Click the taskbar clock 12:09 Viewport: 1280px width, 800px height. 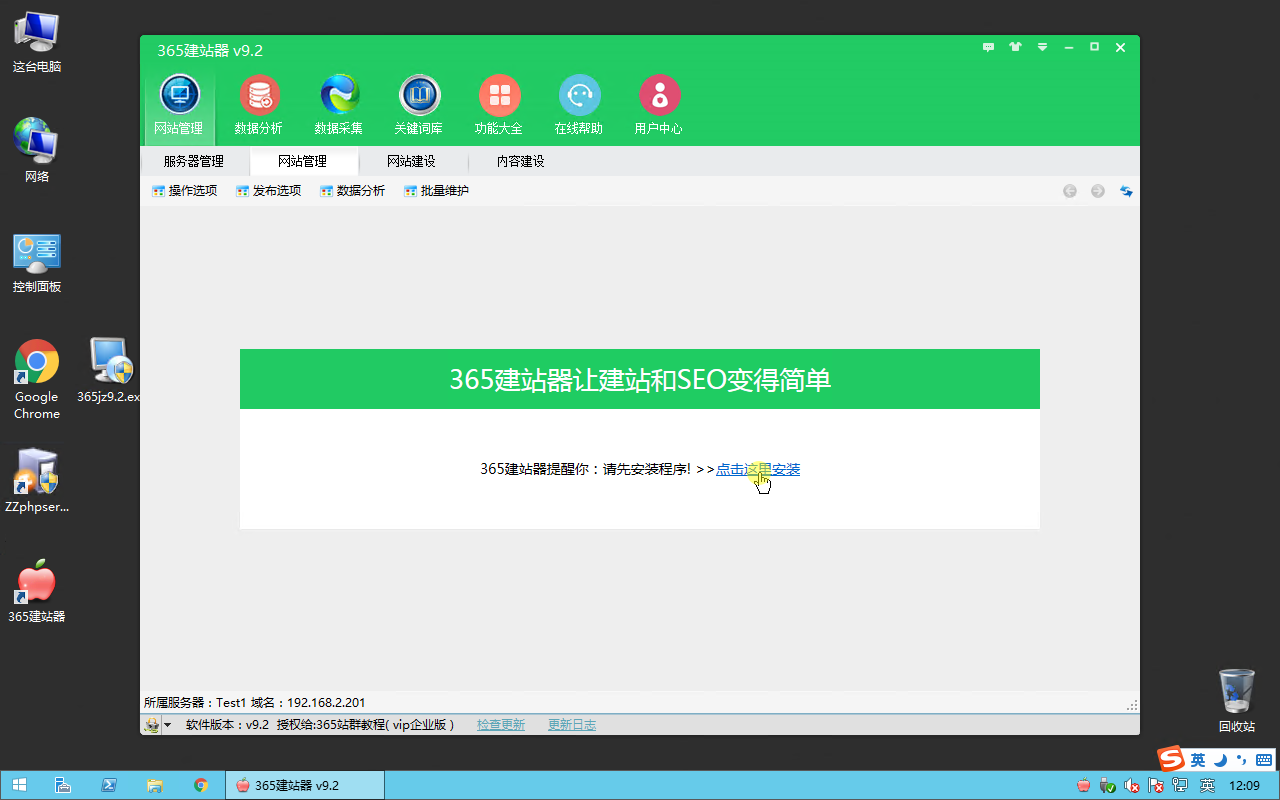1244,786
